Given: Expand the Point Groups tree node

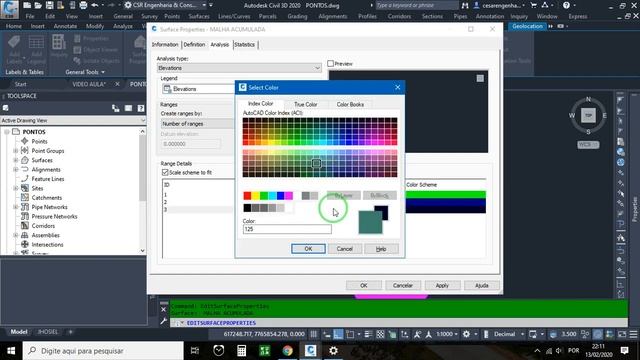Looking at the screenshot, I should click(x=16, y=151).
